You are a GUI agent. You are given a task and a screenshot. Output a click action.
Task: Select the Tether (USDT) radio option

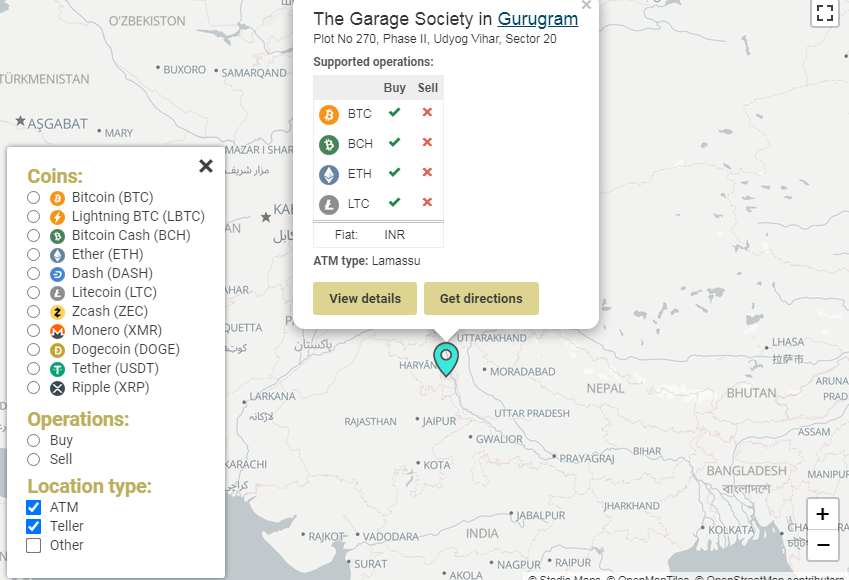34,369
